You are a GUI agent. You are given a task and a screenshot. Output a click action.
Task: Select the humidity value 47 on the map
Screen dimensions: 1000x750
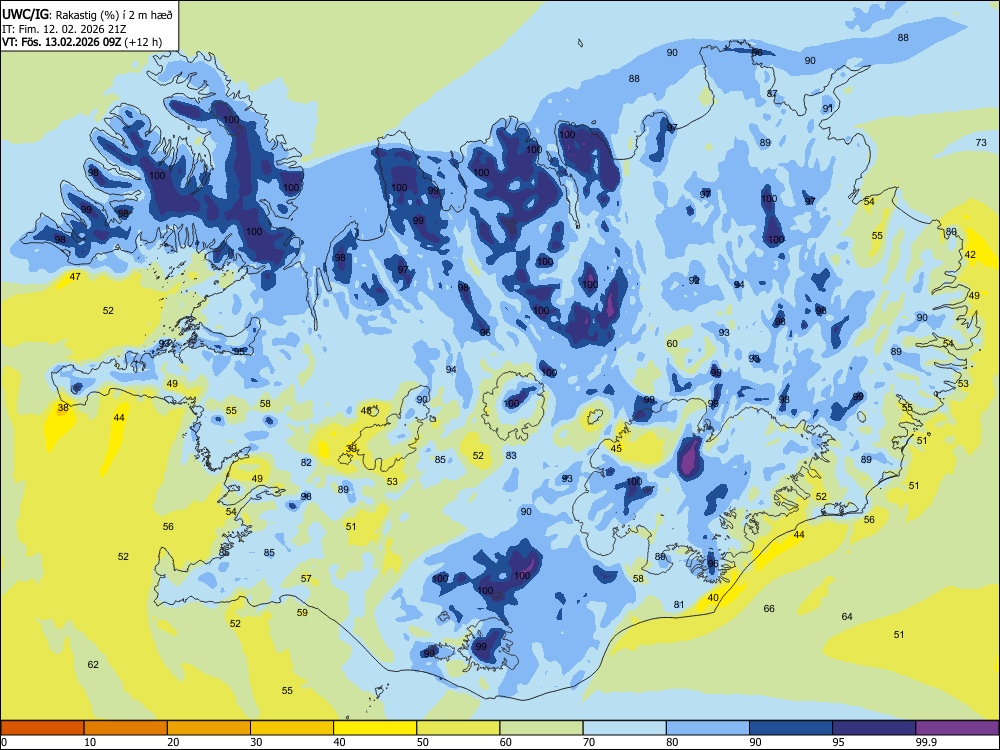pyautogui.click(x=75, y=277)
